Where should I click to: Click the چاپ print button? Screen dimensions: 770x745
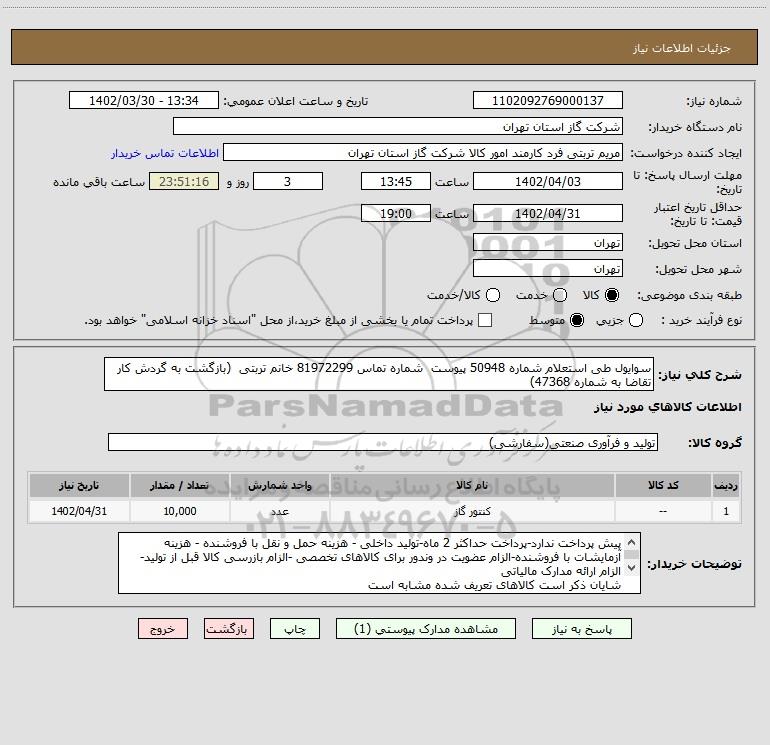point(295,629)
